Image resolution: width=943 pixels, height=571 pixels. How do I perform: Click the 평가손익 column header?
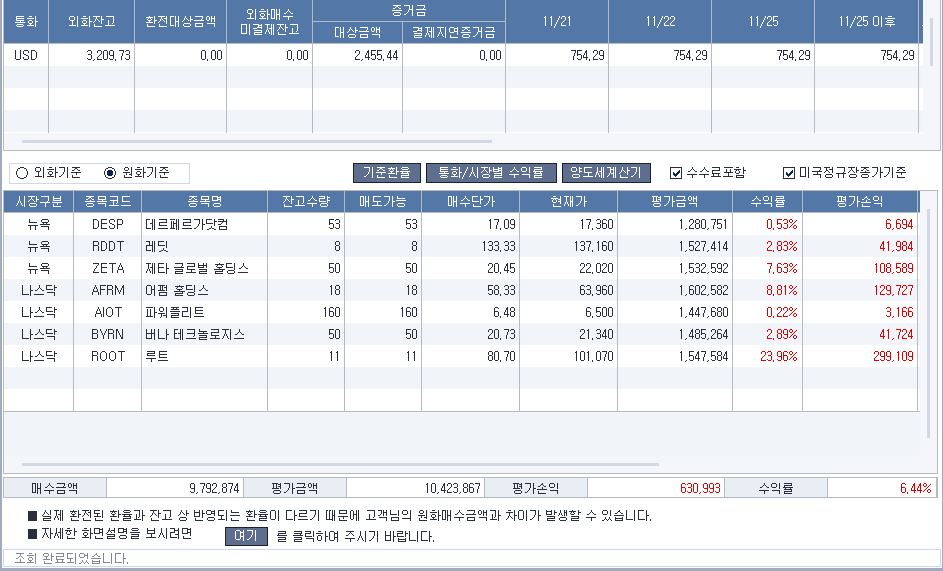[x=859, y=202]
